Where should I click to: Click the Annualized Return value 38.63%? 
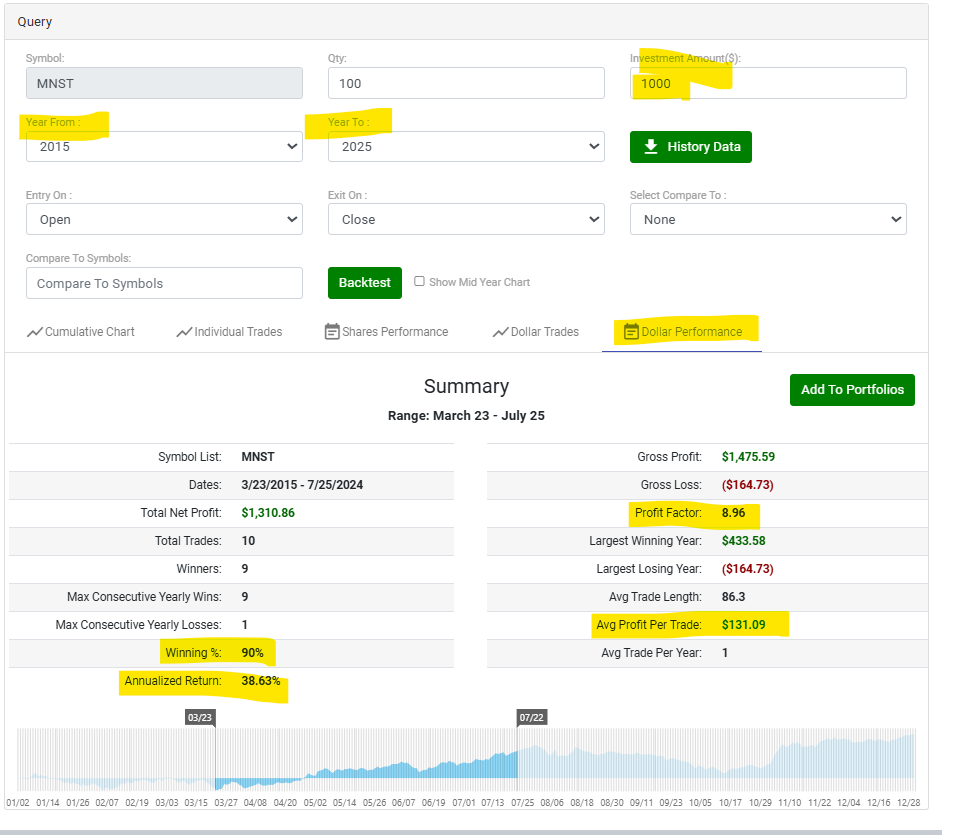[x=261, y=681]
